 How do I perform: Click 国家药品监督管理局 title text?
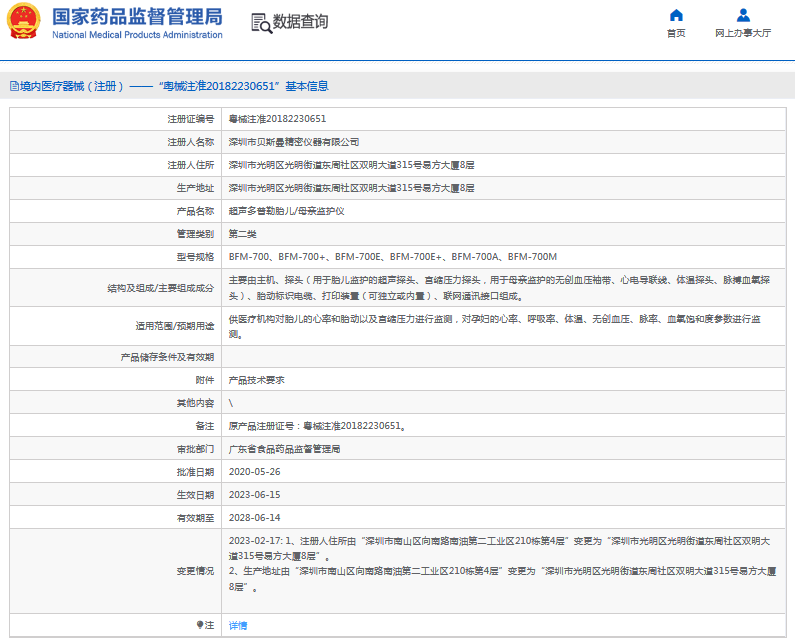(137, 17)
